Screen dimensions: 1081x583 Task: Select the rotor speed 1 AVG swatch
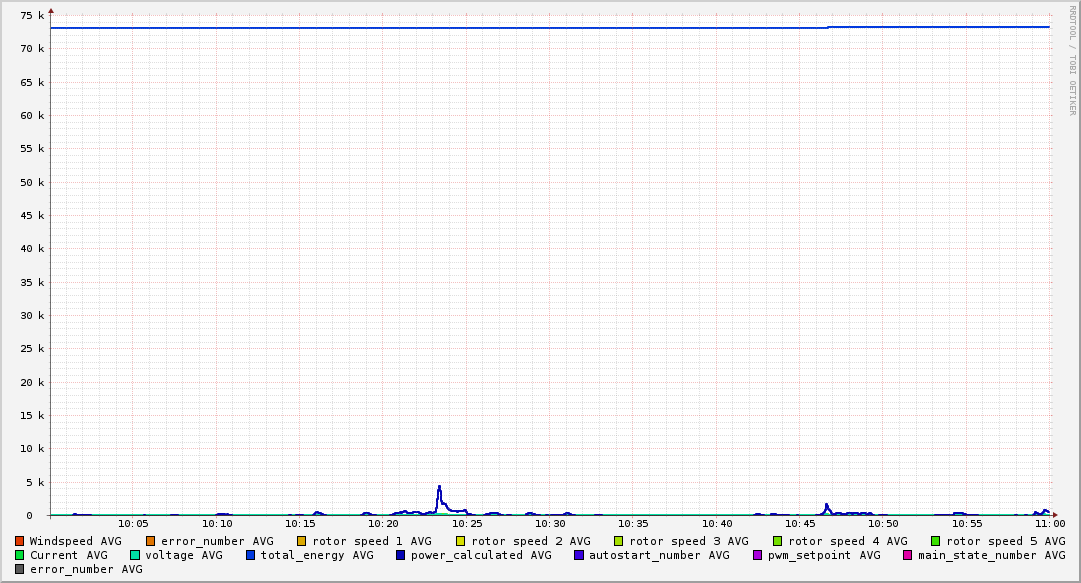[301, 541]
